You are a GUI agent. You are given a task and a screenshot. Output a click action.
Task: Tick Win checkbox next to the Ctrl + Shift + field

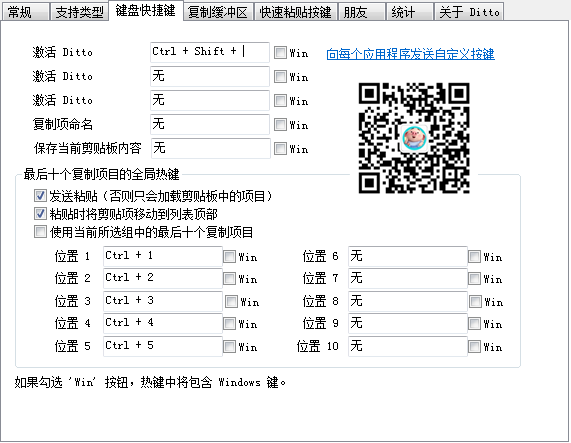pos(280,52)
